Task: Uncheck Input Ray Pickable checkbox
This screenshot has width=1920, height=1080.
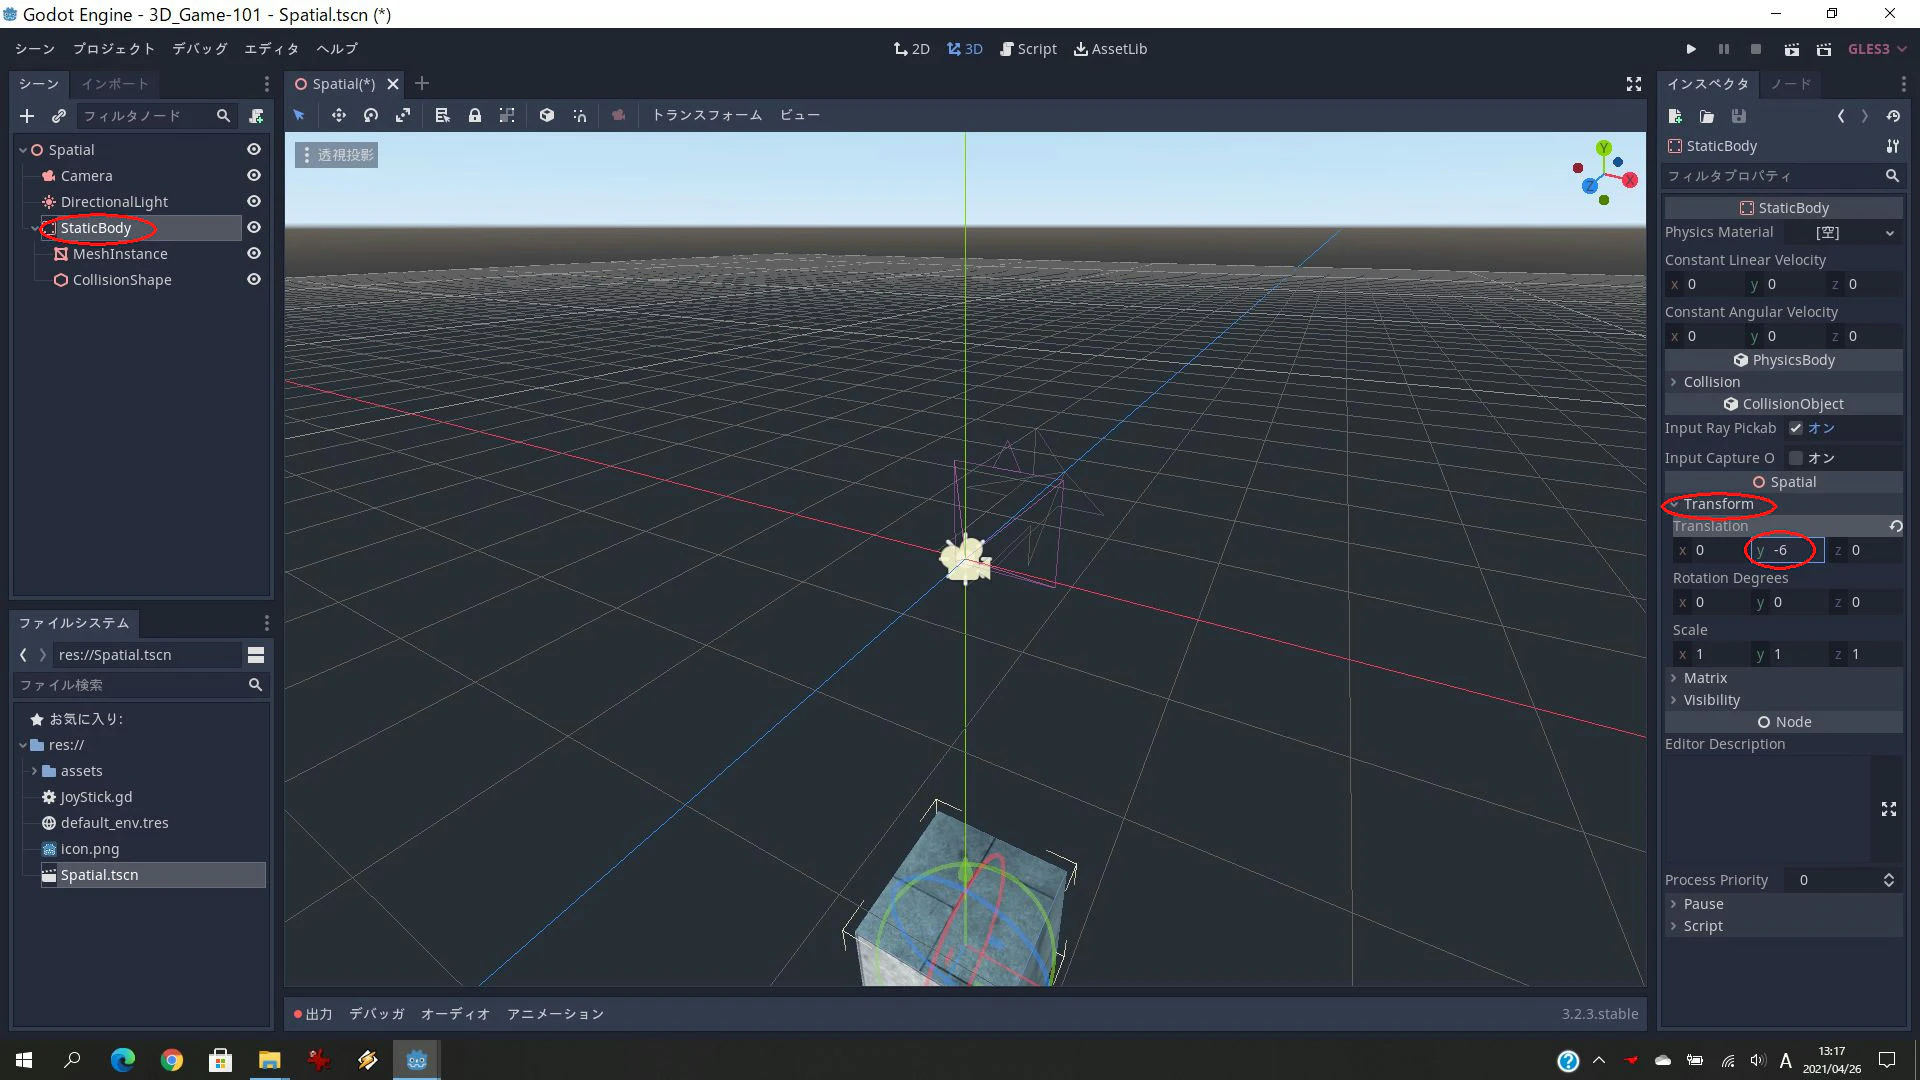Action: 1796,428
